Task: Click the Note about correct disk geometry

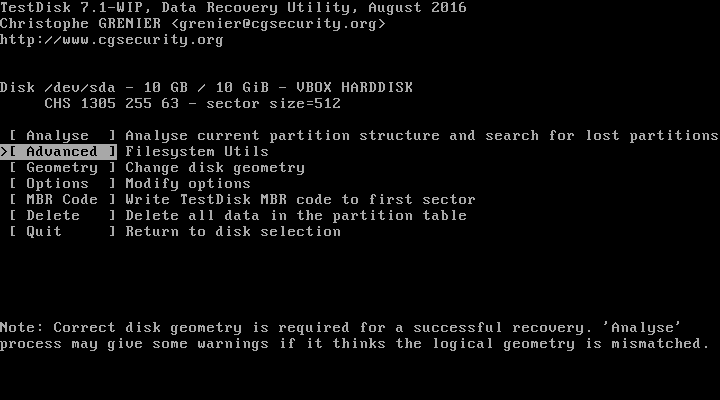Action: (x=355, y=336)
